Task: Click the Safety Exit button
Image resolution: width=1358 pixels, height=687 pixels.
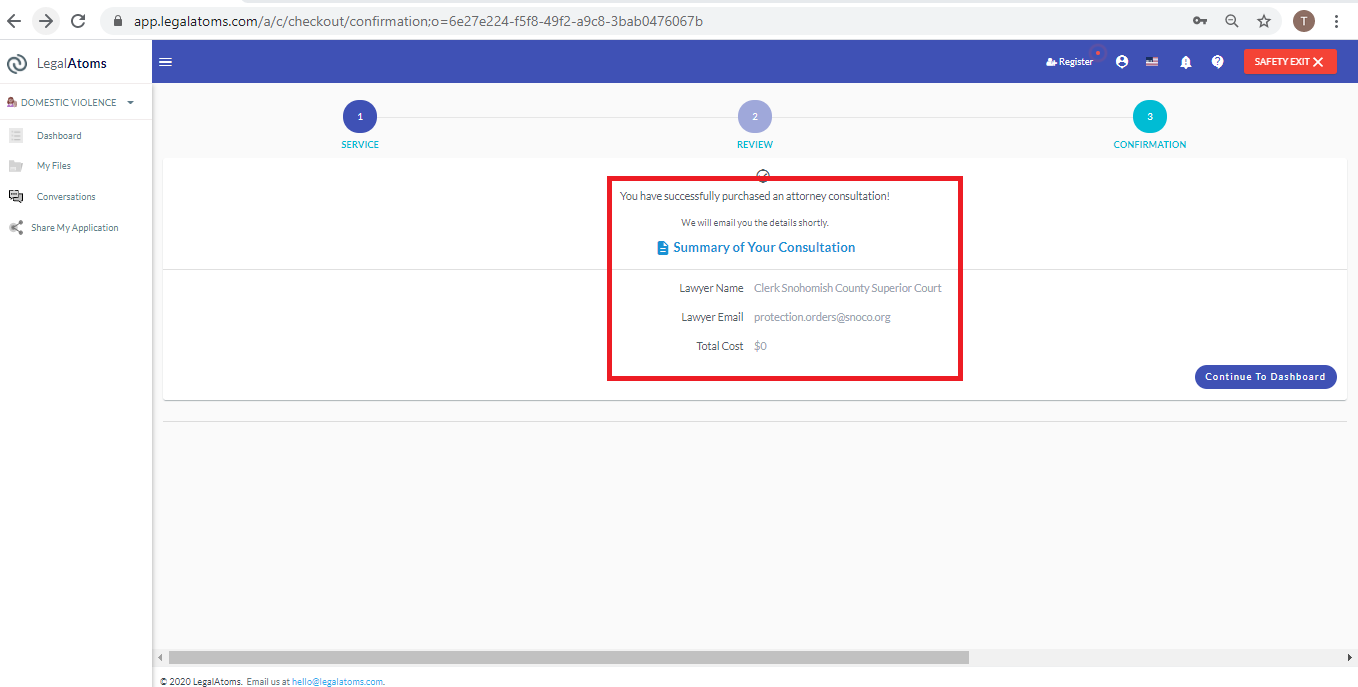Action: coord(1290,62)
